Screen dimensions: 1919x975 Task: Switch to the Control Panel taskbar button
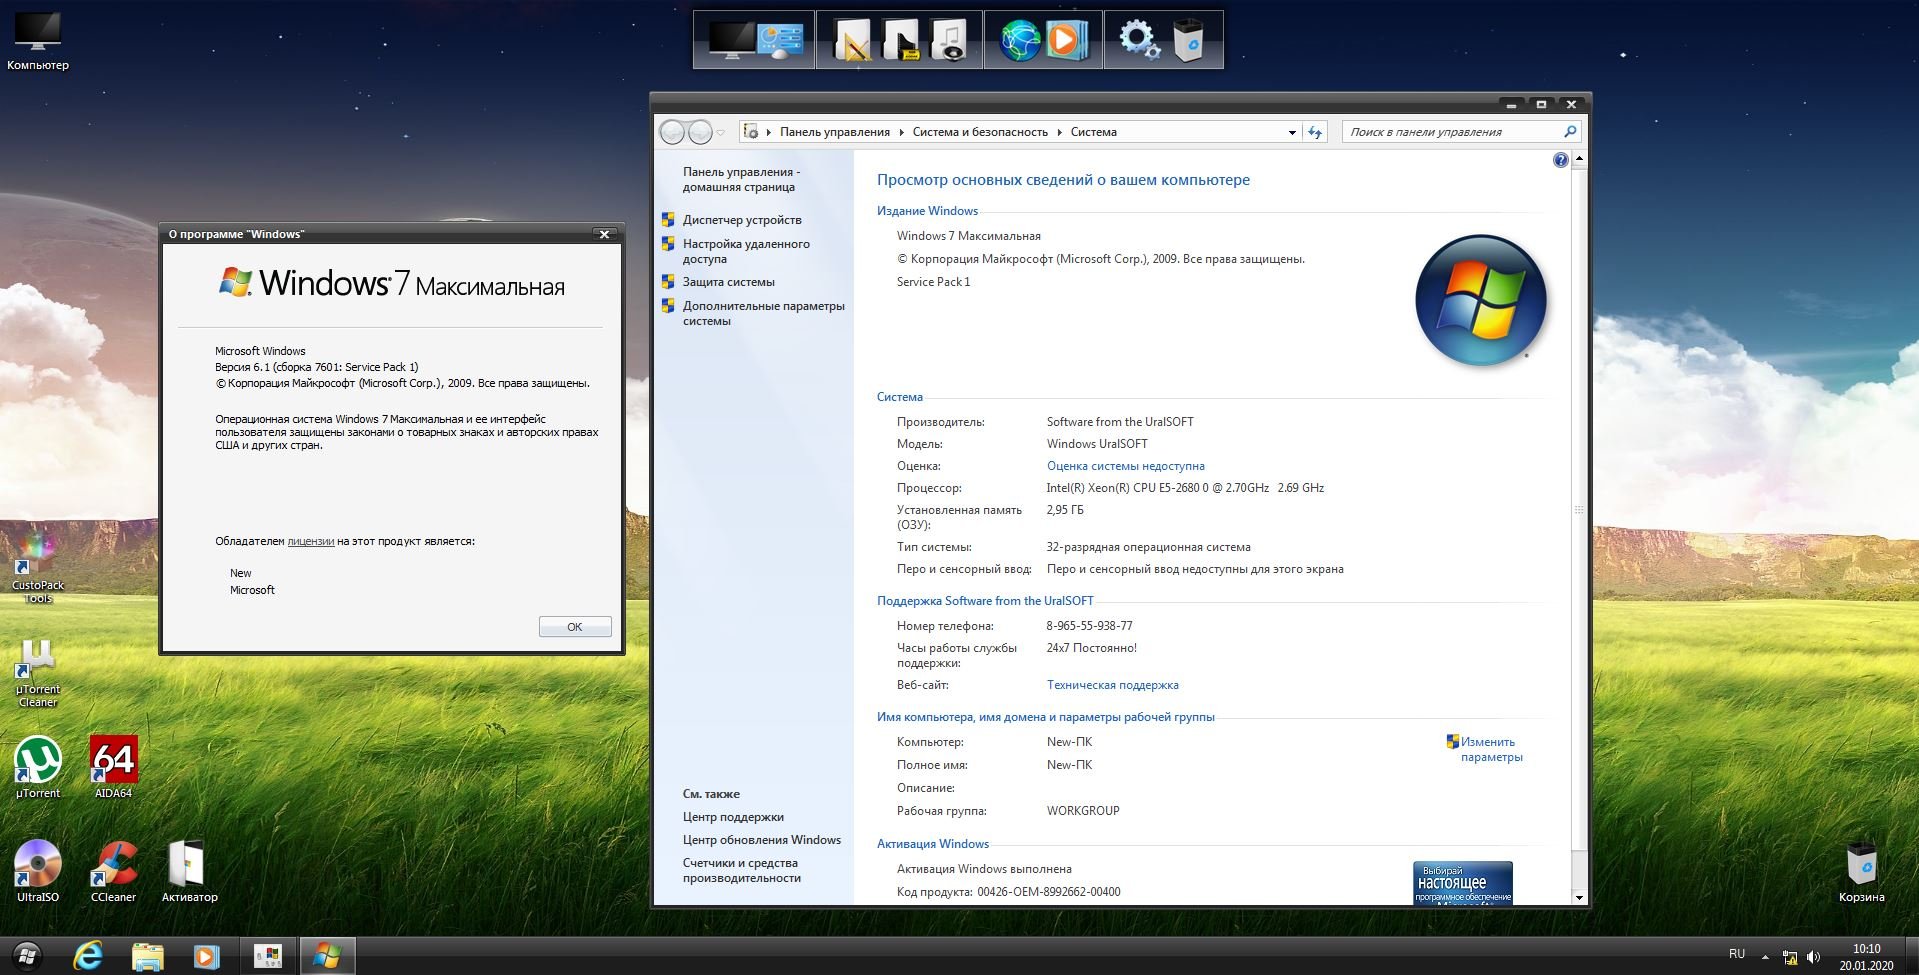pos(268,956)
